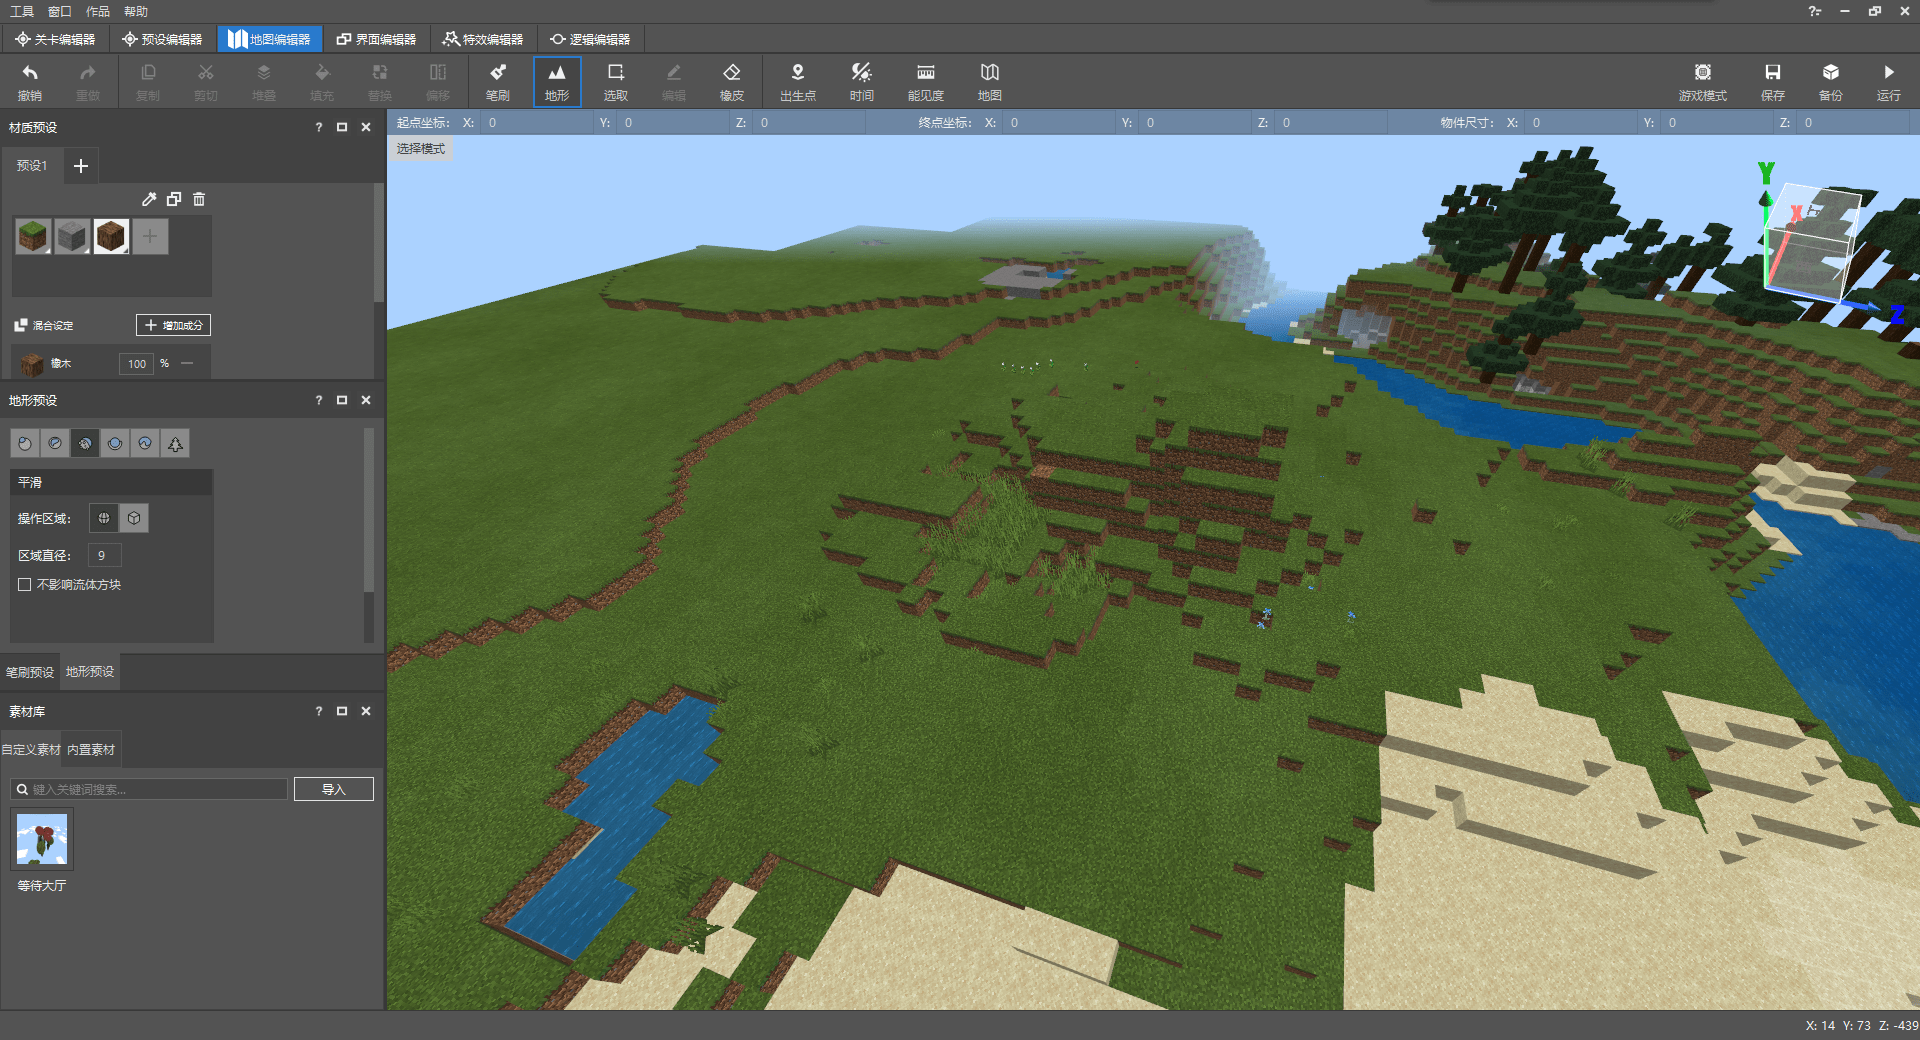Switch to the 界面编辑器 tab
Screen dimensions: 1920x1040
(x=376, y=39)
